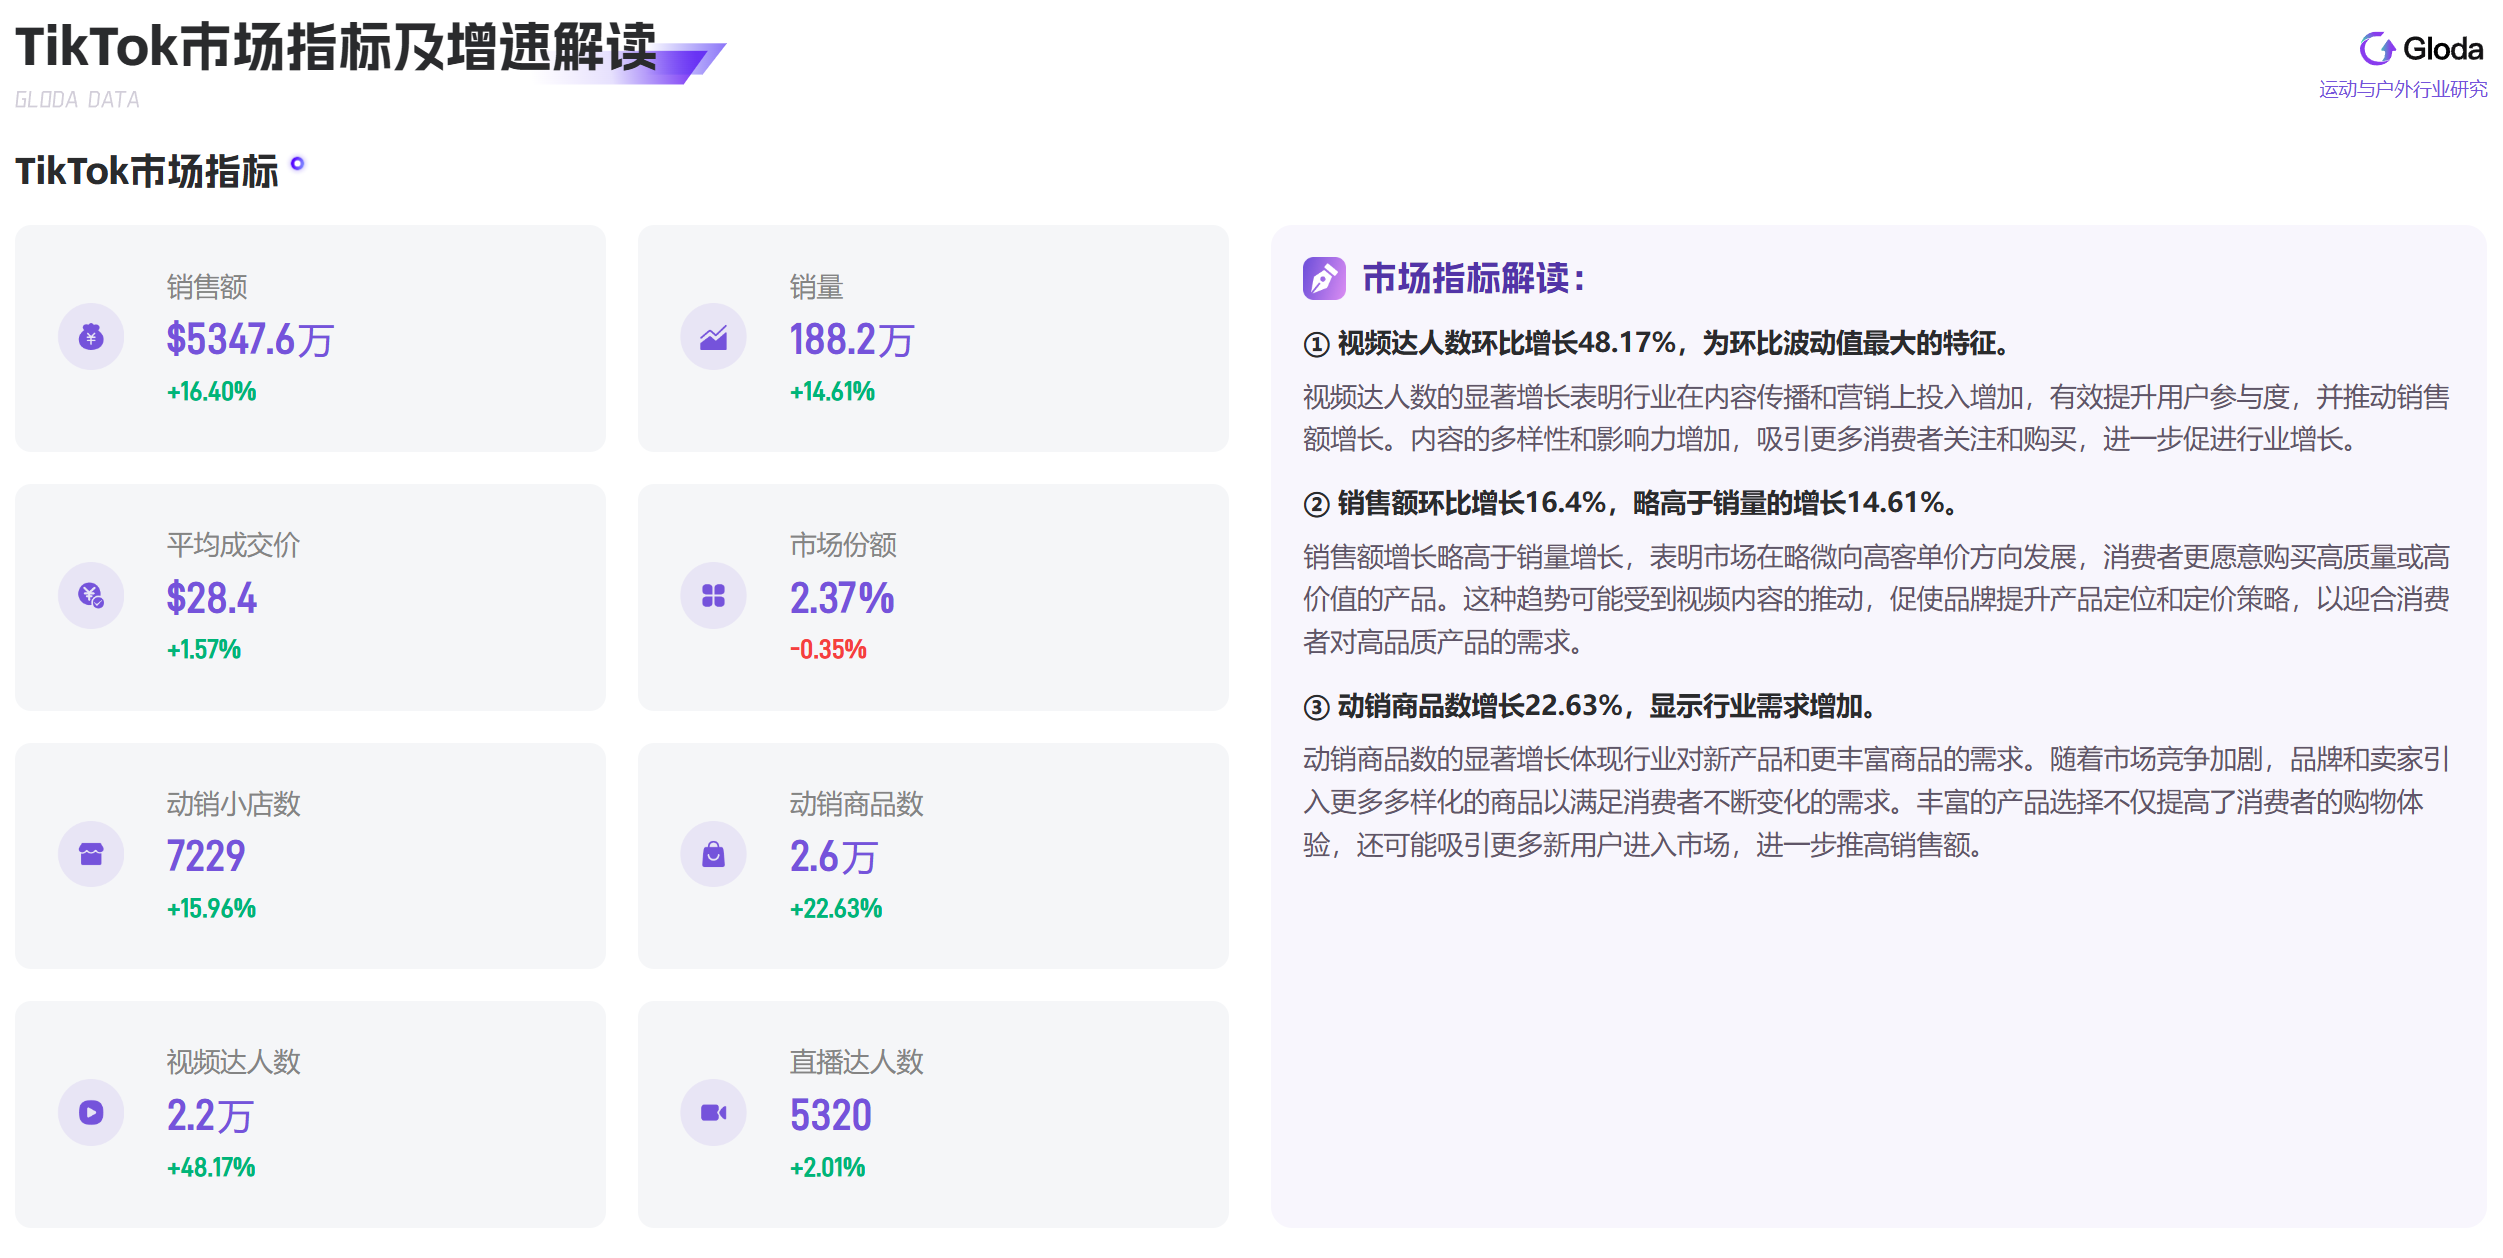Click the shop icon beside 动销小店数
This screenshot has height=1258, width=2503.
point(91,854)
